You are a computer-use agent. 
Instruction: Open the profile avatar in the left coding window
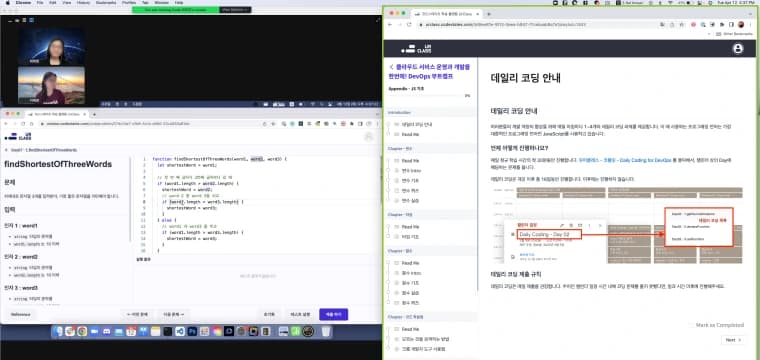370,137
